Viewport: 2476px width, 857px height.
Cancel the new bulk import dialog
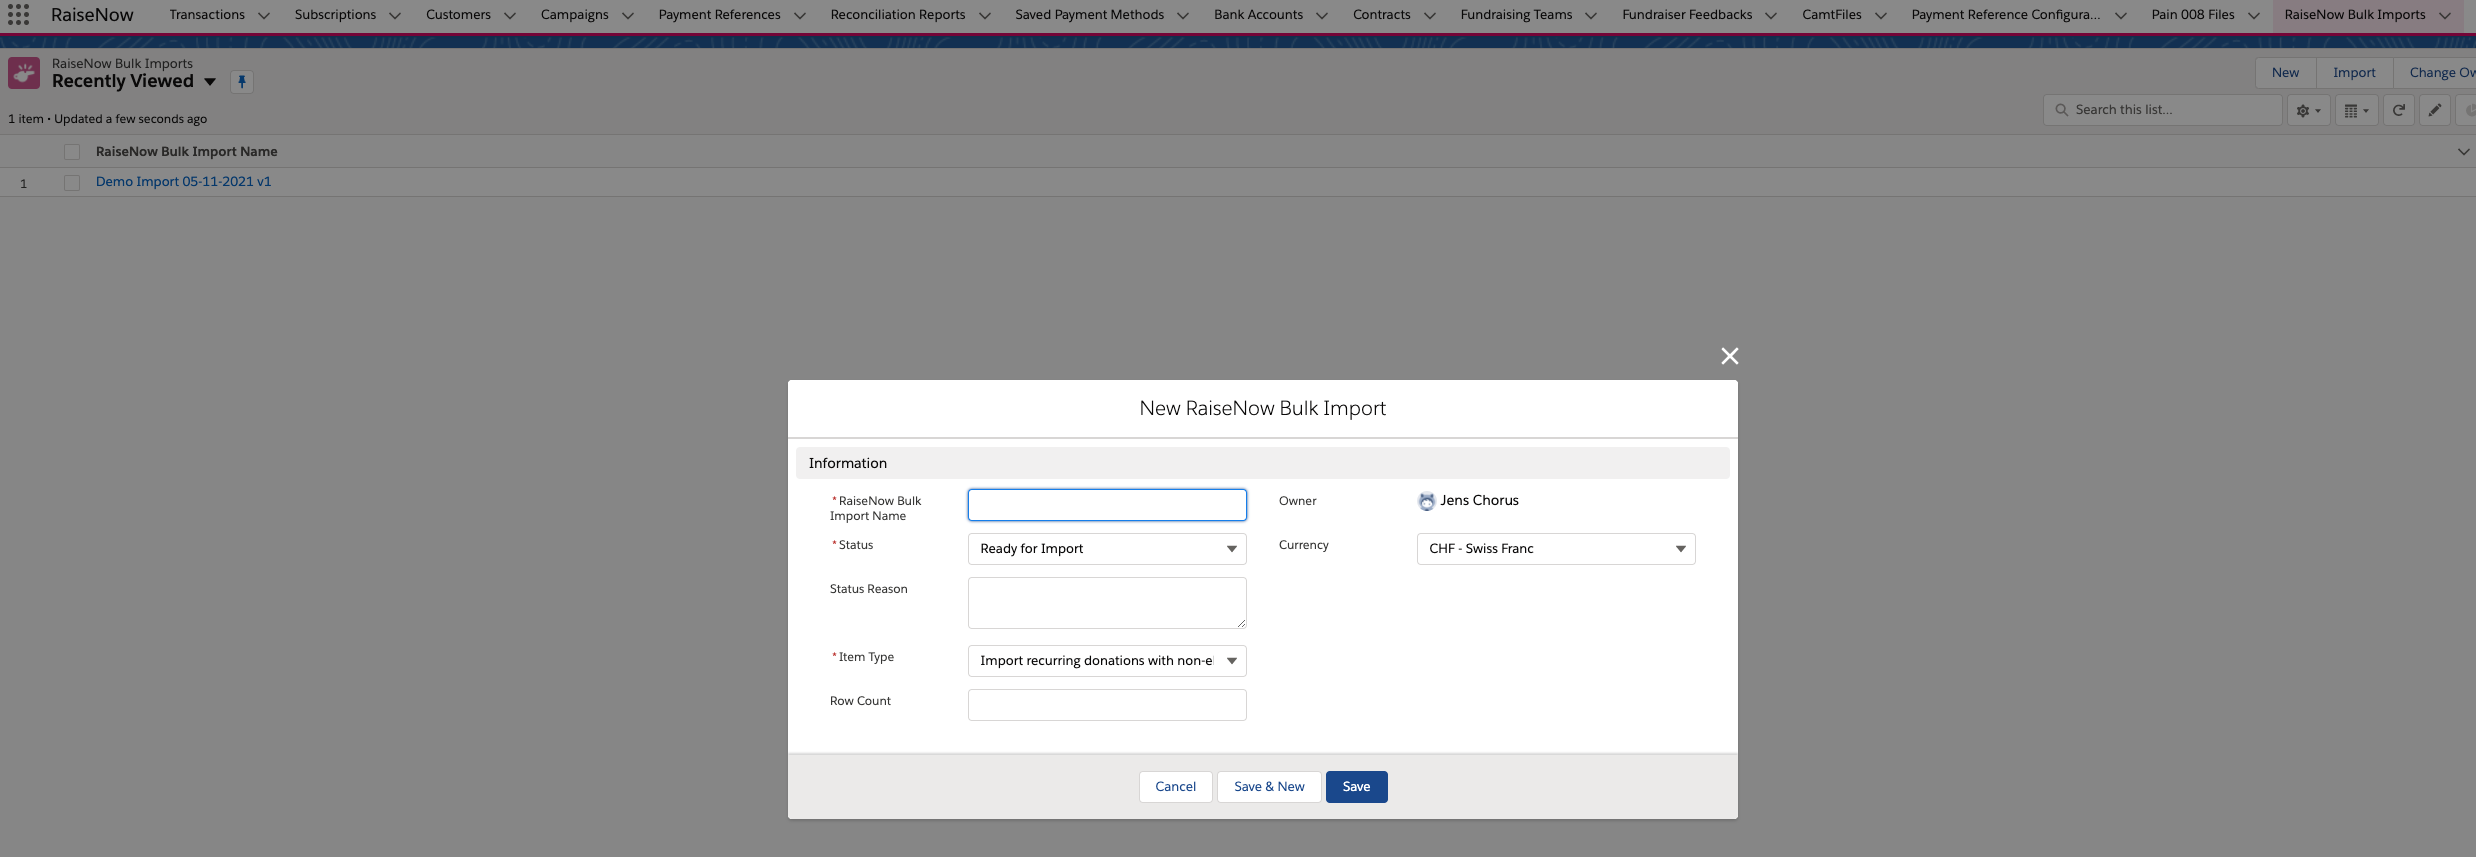1175,787
